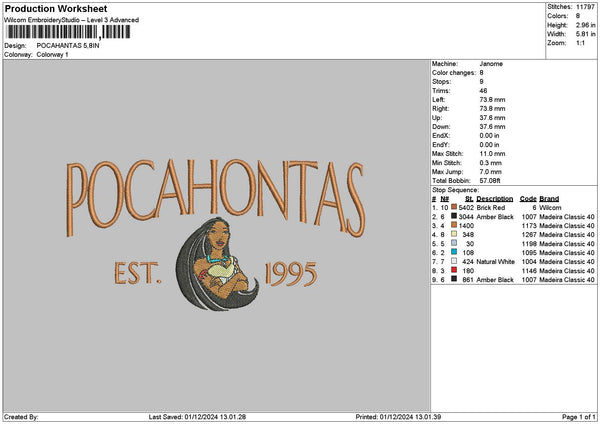Click the Max Stitch value '11.0 mm'
The width and height of the screenshot is (600, 424).
[492, 153]
